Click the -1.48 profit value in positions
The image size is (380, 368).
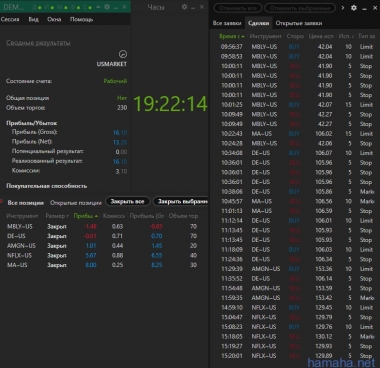(90, 226)
